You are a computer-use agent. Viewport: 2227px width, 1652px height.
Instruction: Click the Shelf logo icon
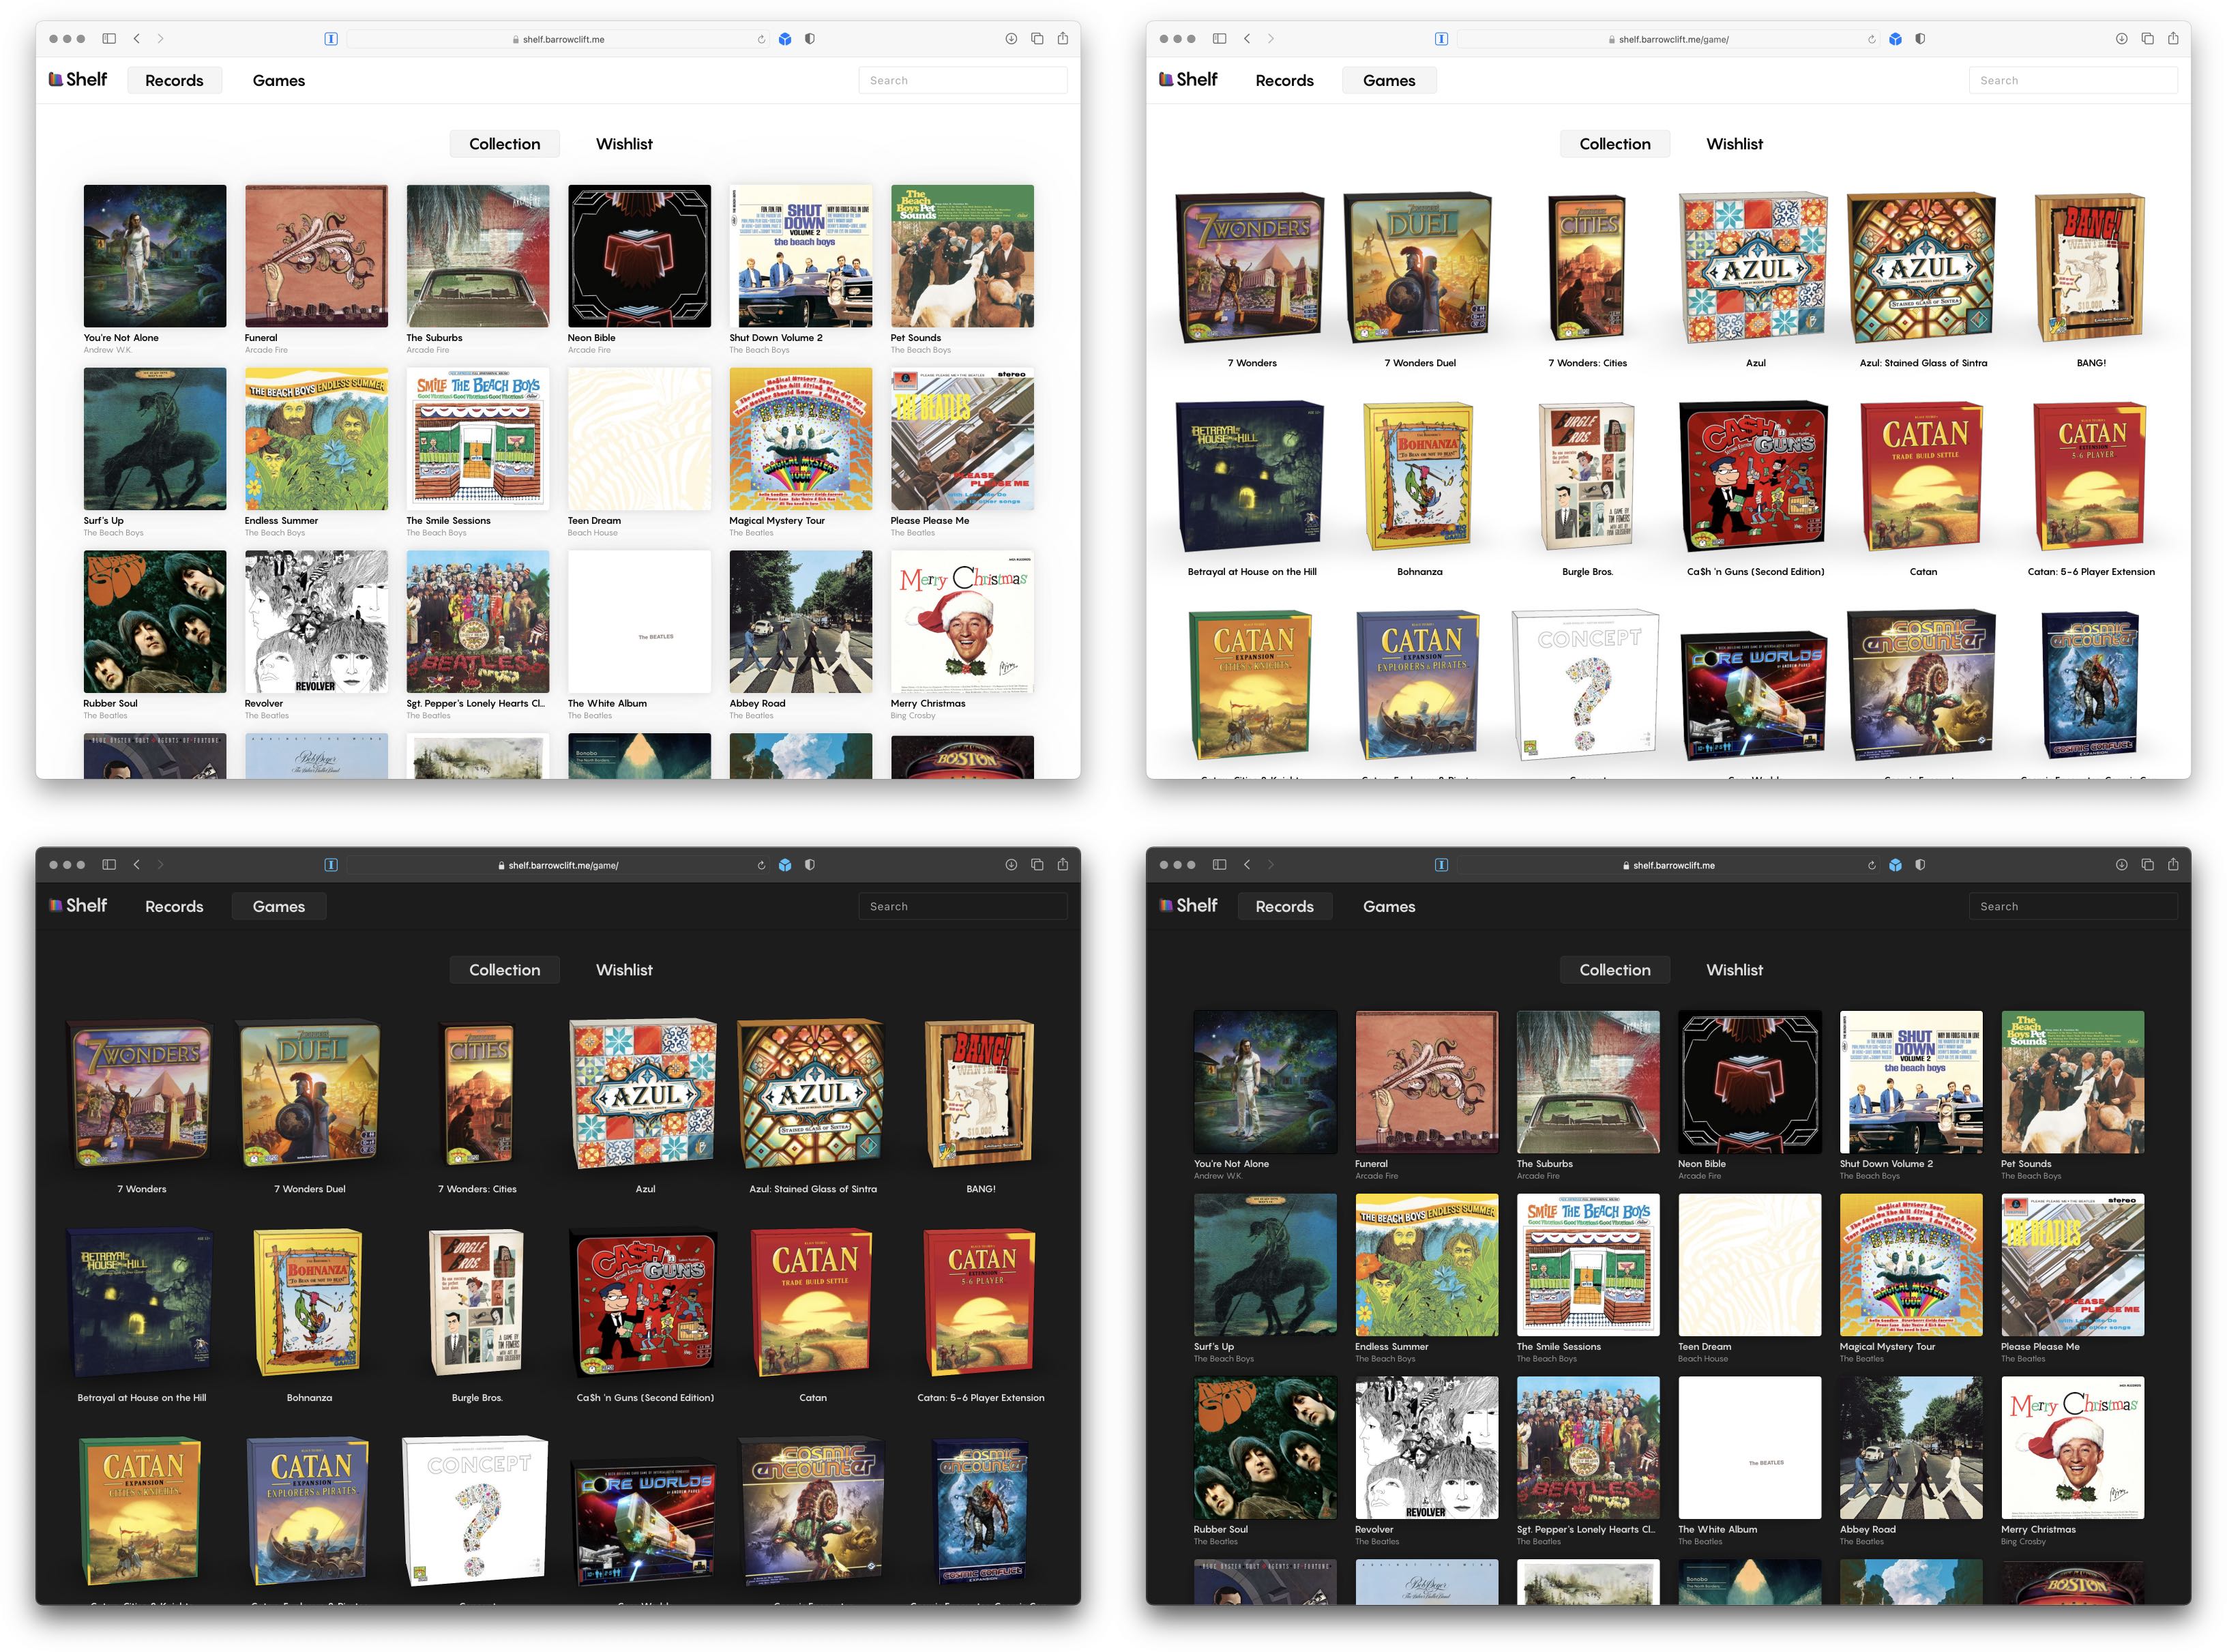tap(57, 80)
